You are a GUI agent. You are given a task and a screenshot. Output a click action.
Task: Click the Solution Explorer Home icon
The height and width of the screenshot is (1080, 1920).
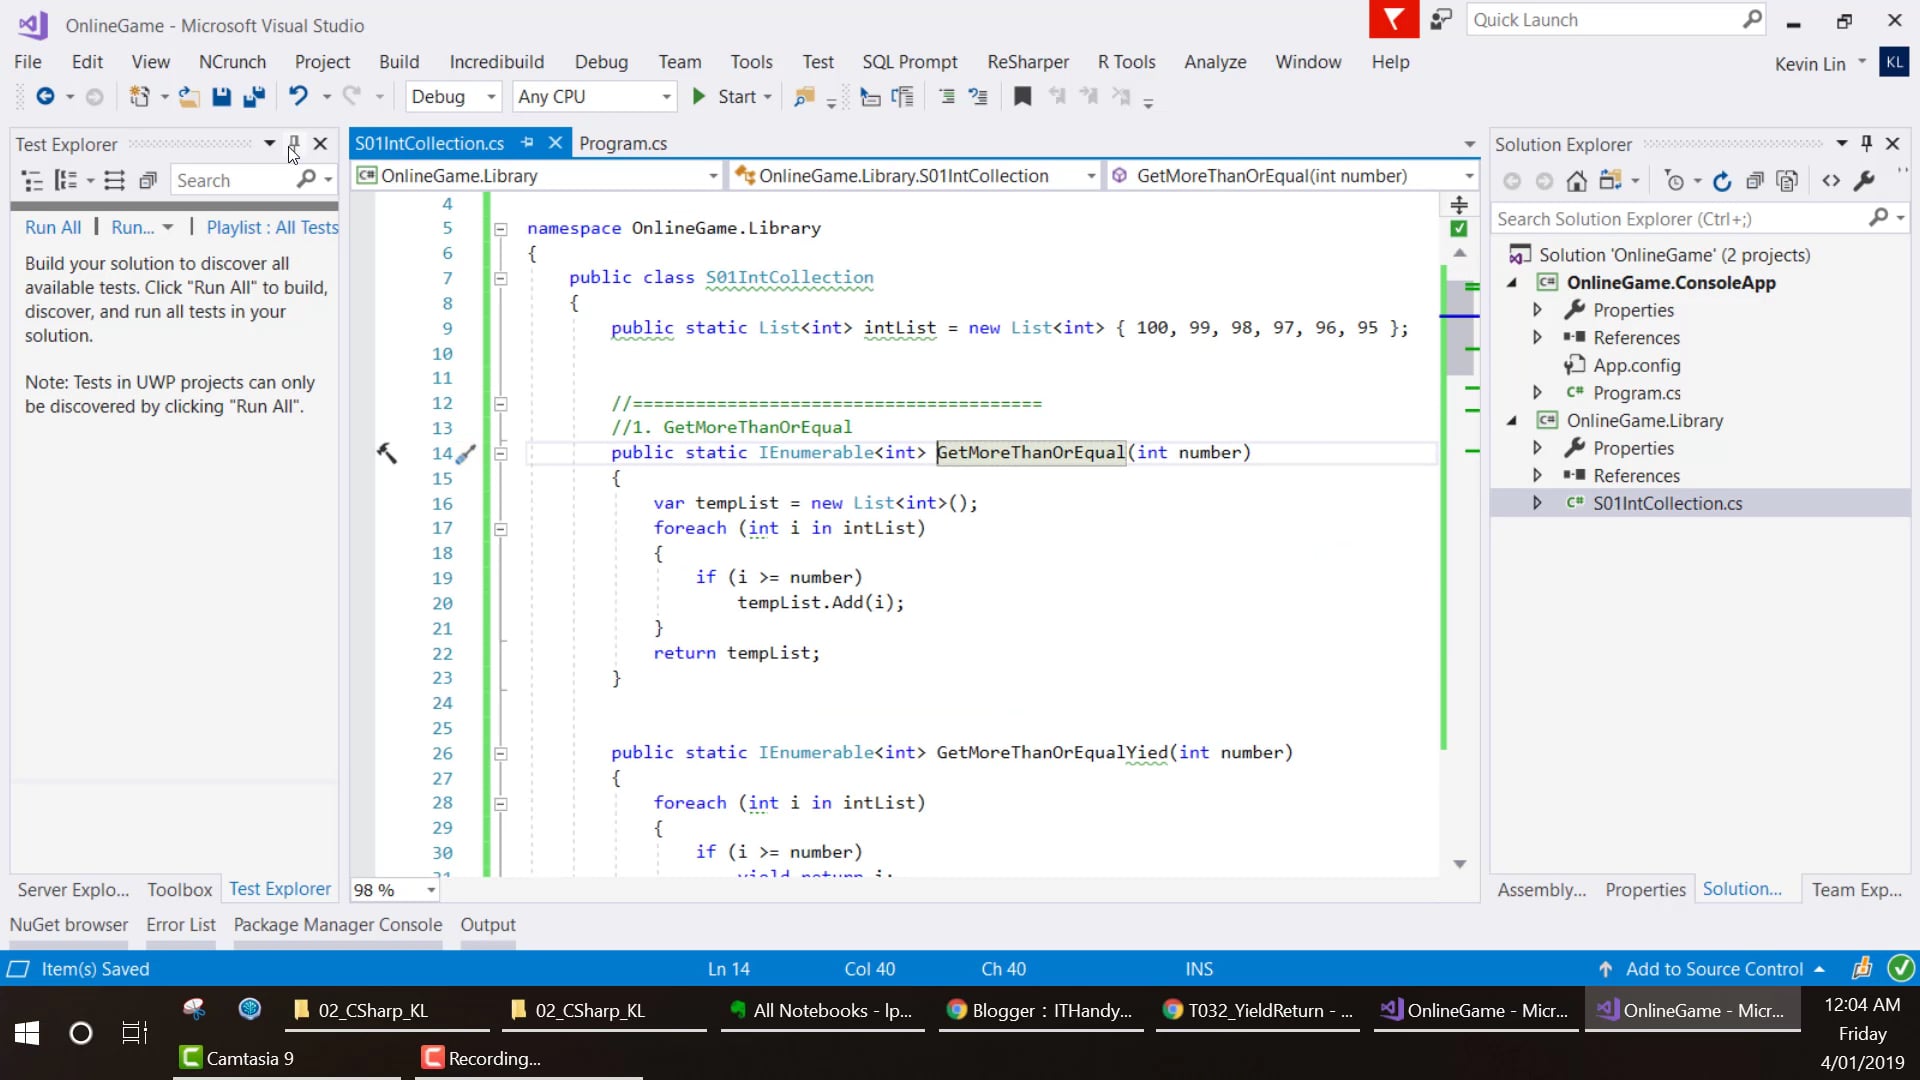(x=1576, y=181)
